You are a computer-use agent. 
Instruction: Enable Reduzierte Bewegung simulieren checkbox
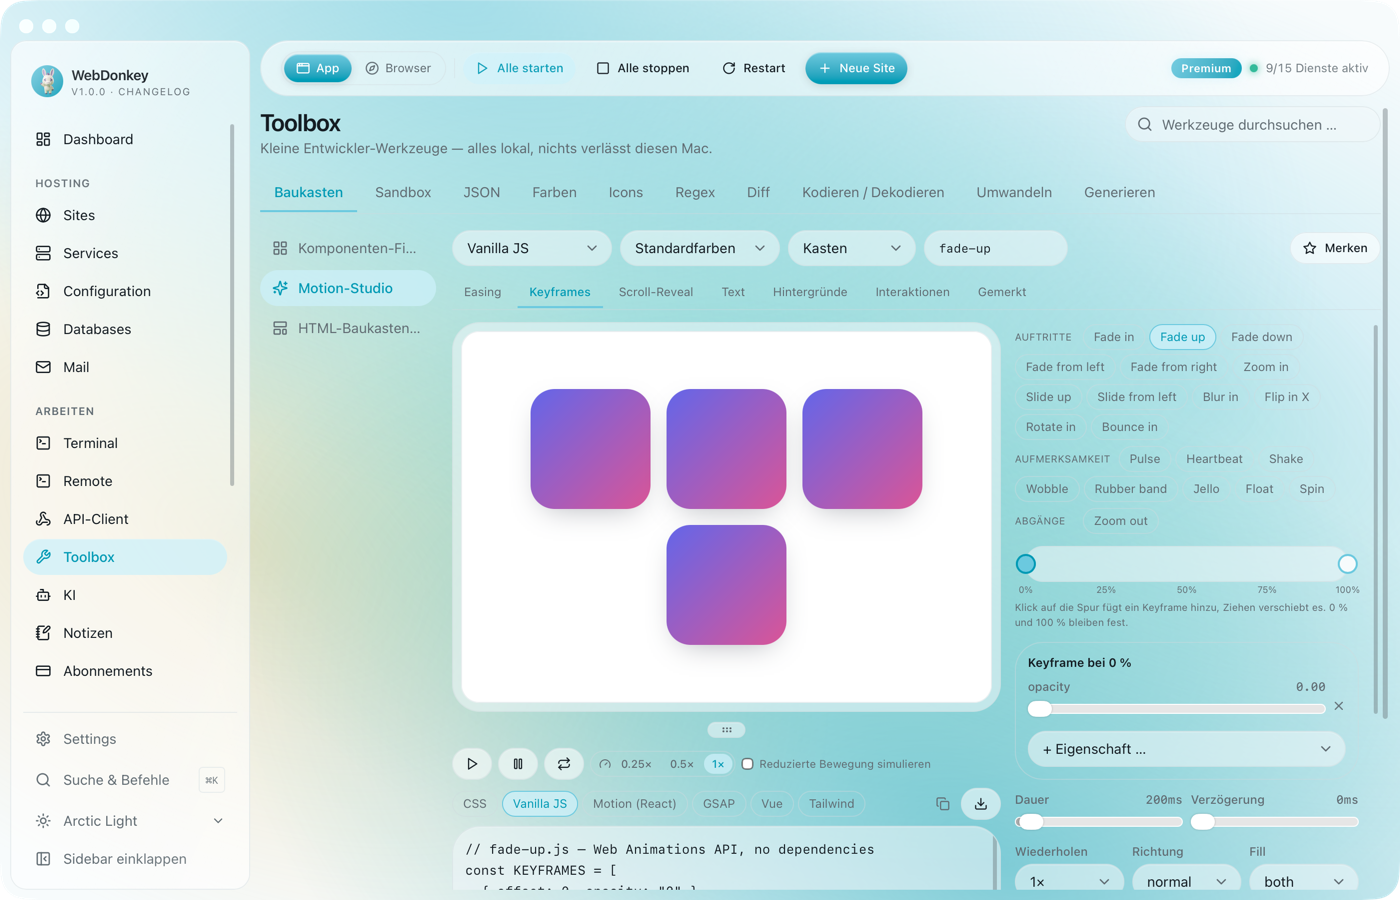(747, 764)
